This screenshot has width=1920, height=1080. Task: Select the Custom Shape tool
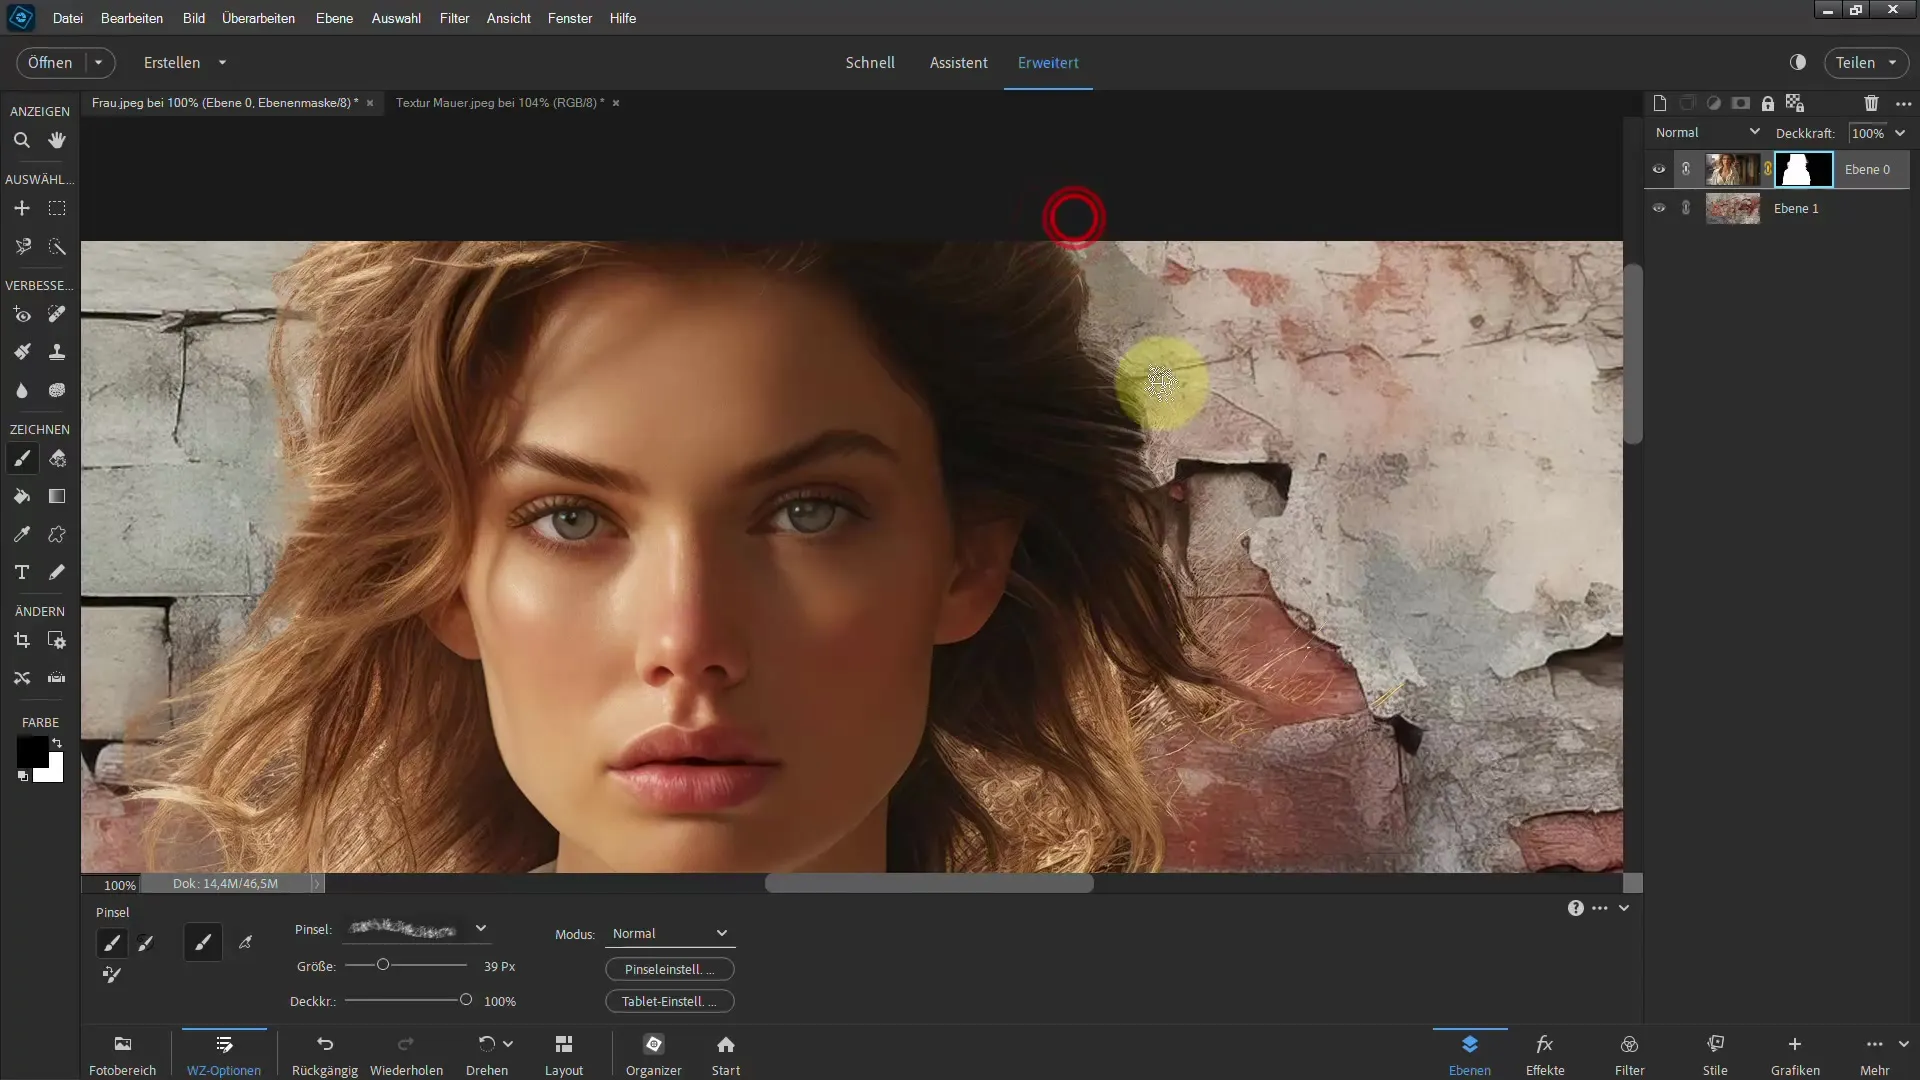point(57,534)
